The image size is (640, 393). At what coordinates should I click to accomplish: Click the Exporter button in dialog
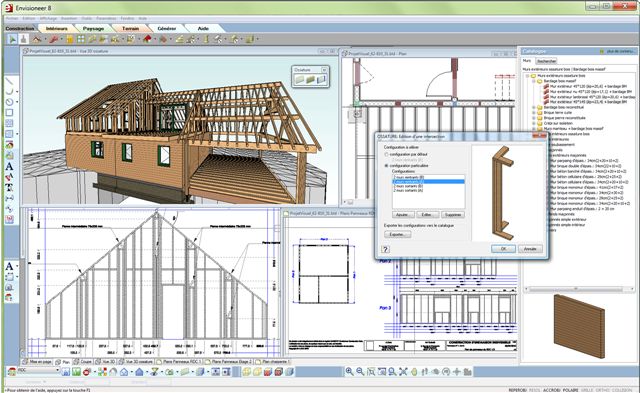click(x=397, y=234)
